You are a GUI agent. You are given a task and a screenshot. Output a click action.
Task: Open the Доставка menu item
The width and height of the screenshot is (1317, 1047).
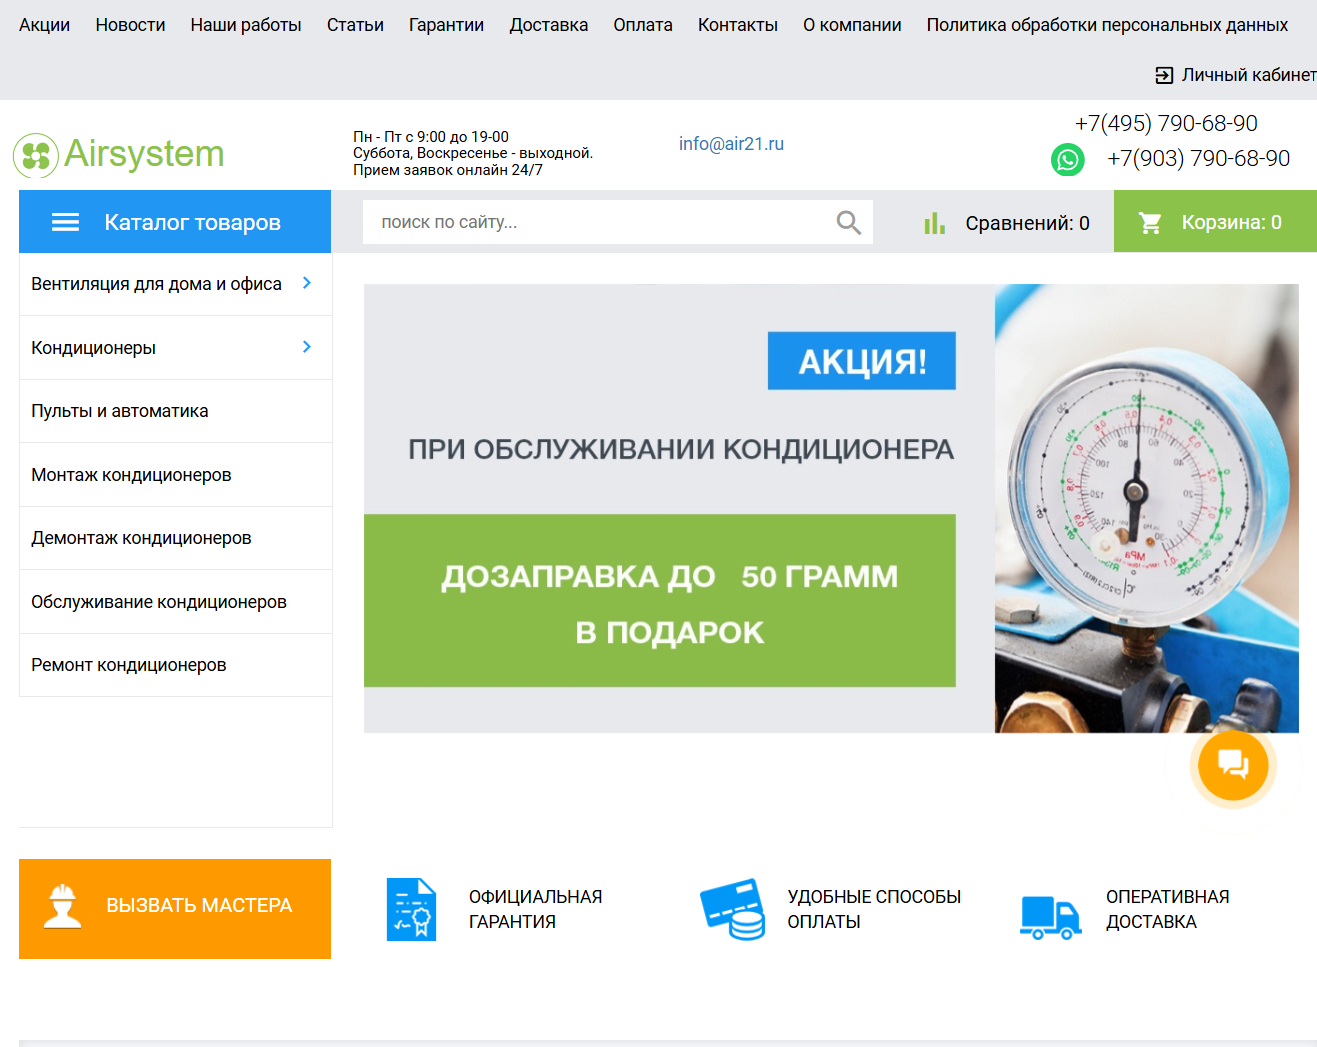[x=548, y=24]
